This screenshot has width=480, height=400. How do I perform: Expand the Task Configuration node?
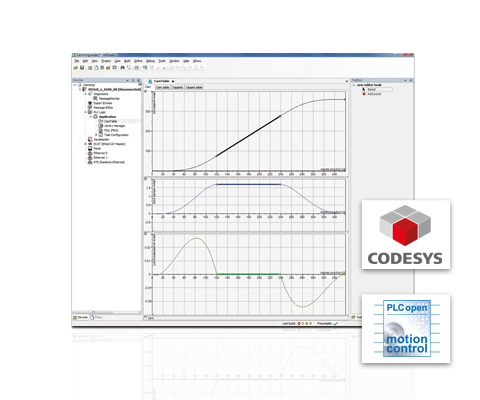96,135
